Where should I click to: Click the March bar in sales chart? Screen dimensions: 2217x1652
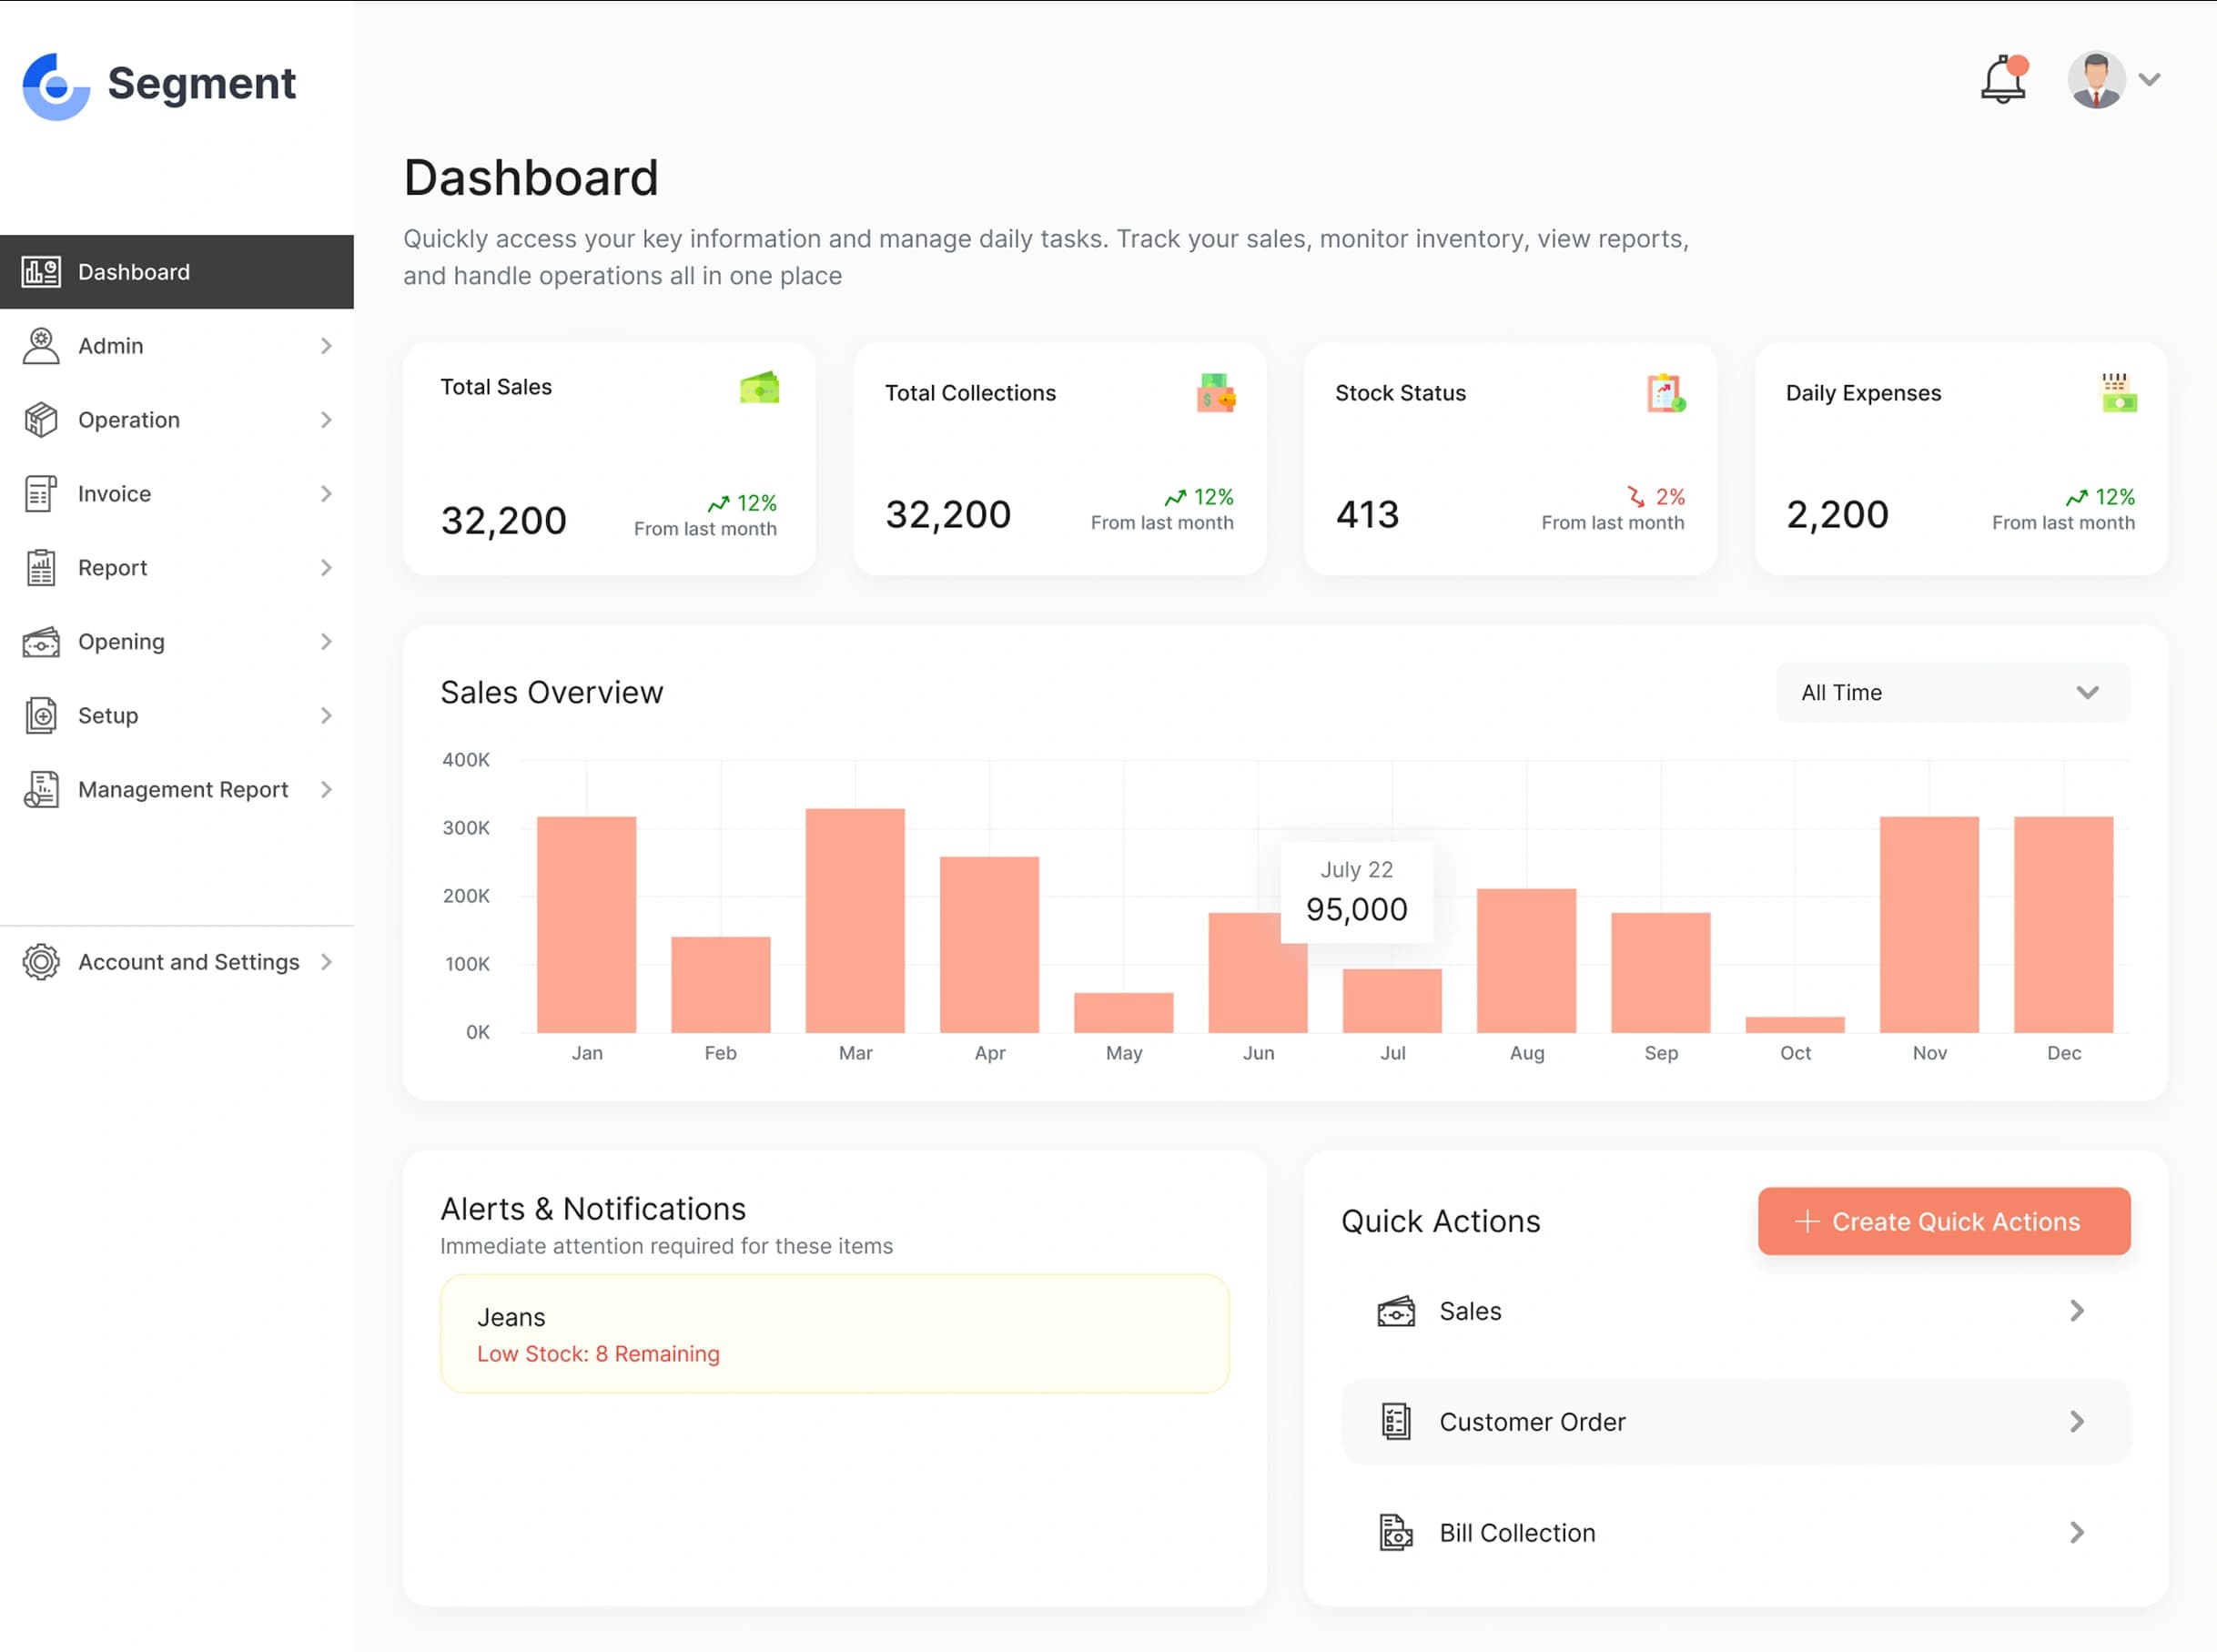[x=855, y=920]
